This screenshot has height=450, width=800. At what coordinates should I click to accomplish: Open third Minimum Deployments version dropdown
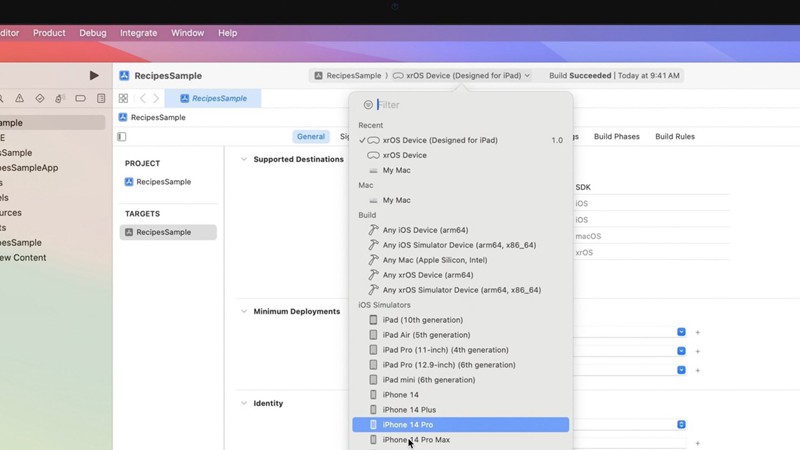point(681,370)
